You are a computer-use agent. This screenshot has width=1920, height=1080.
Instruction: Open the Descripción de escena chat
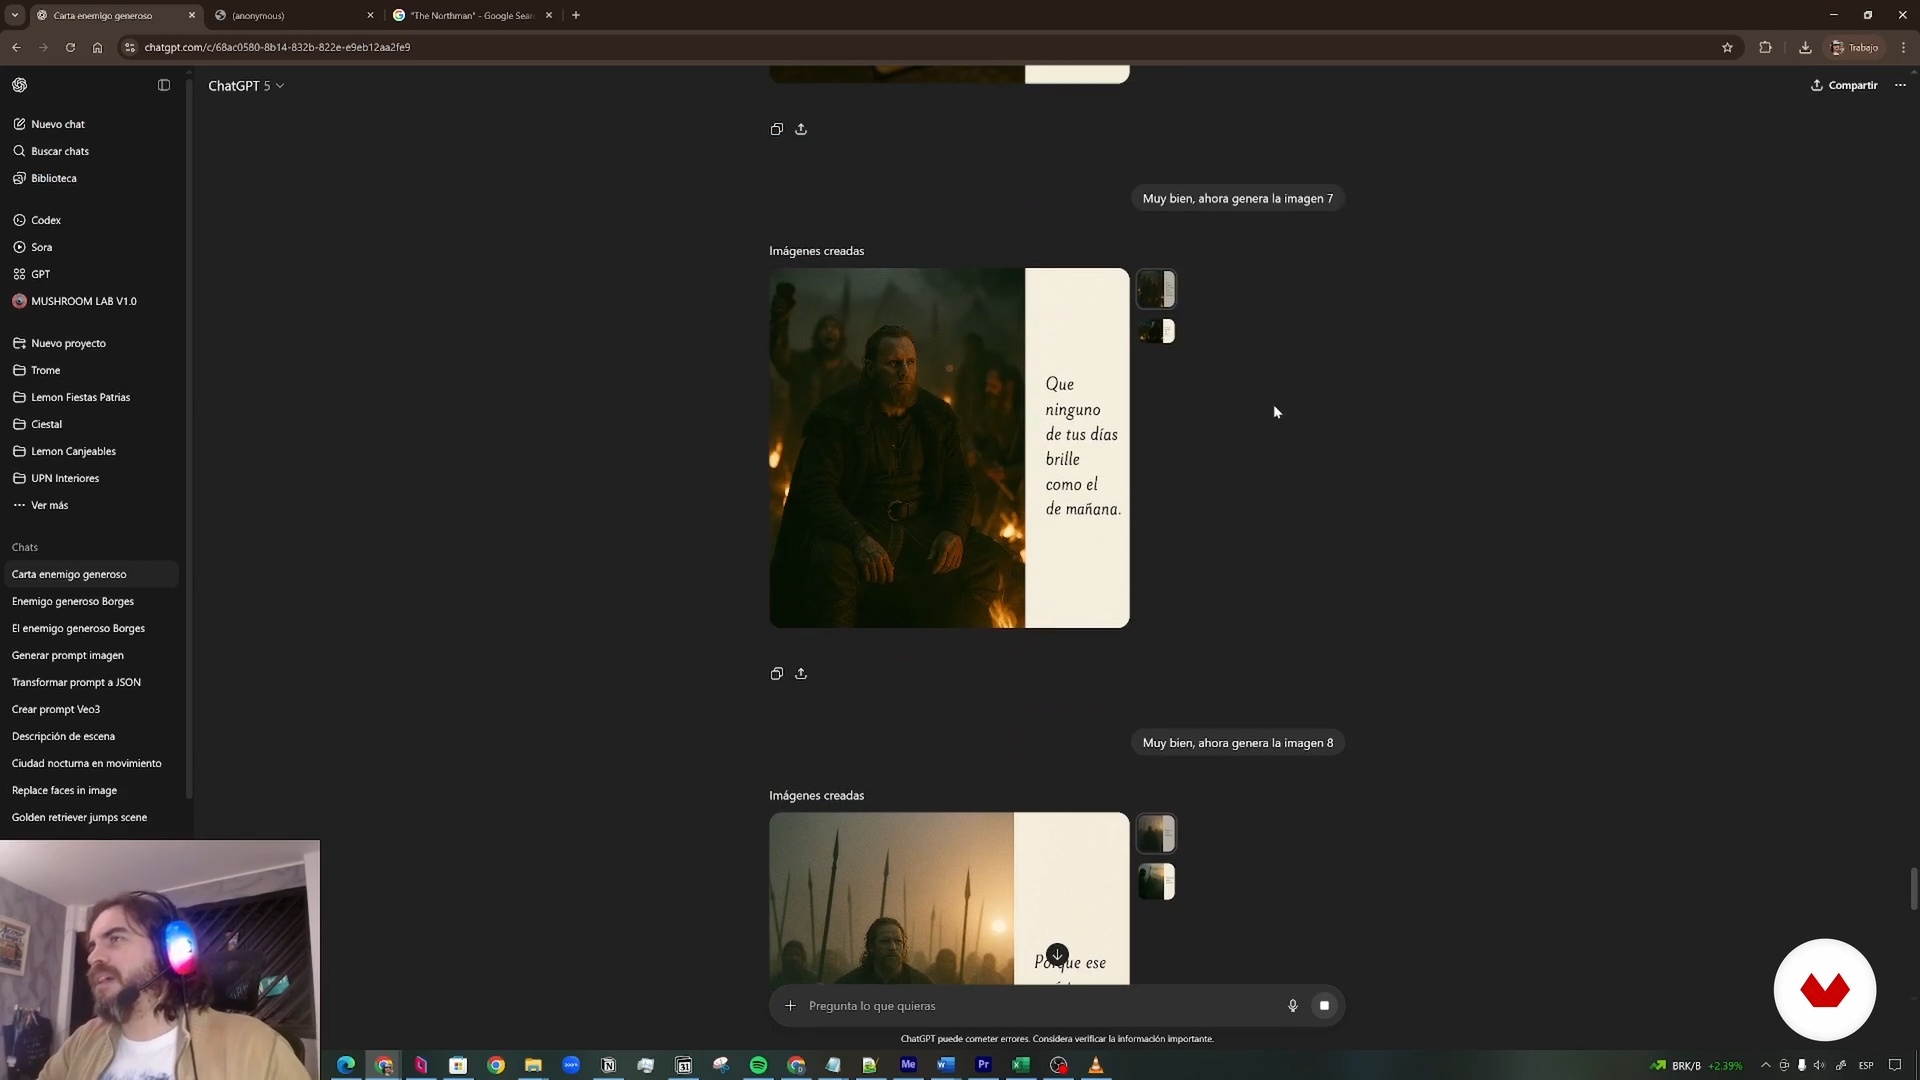tap(63, 736)
